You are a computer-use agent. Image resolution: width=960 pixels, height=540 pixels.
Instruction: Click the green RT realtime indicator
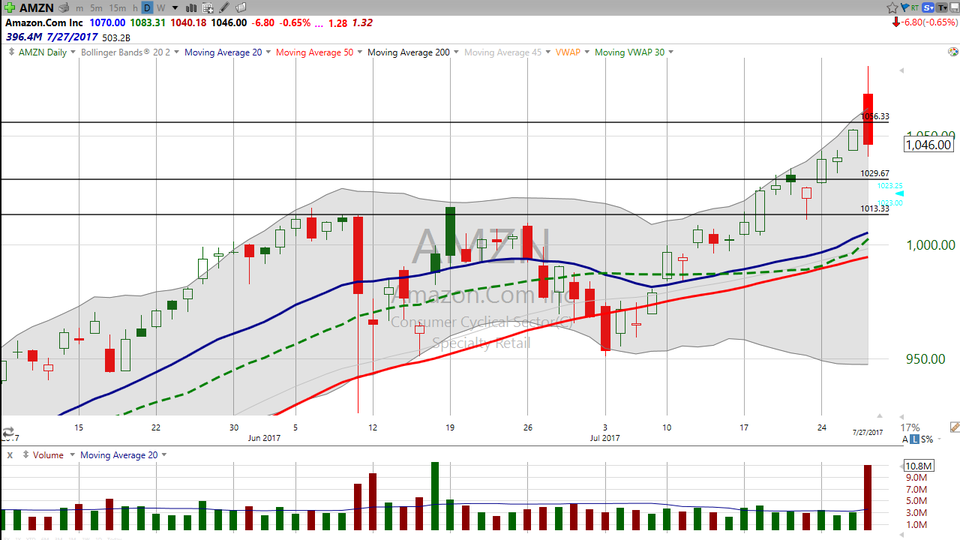(x=915, y=8)
